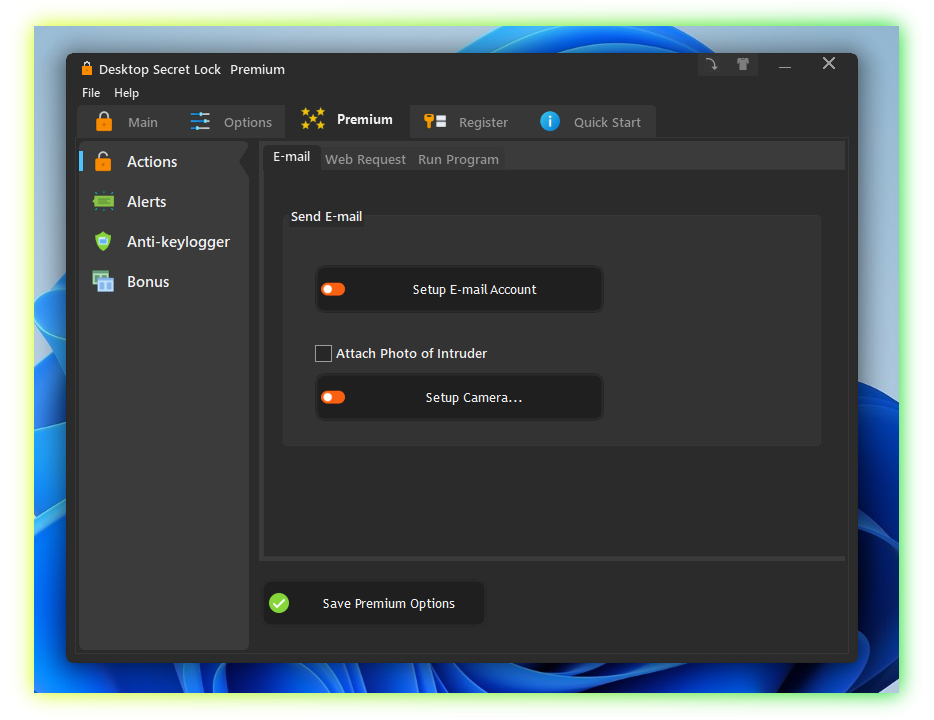This screenshot has height=720, width=934.
Task: Click the Bonus icon in the sidebar
Action: (x=103, y=281)
